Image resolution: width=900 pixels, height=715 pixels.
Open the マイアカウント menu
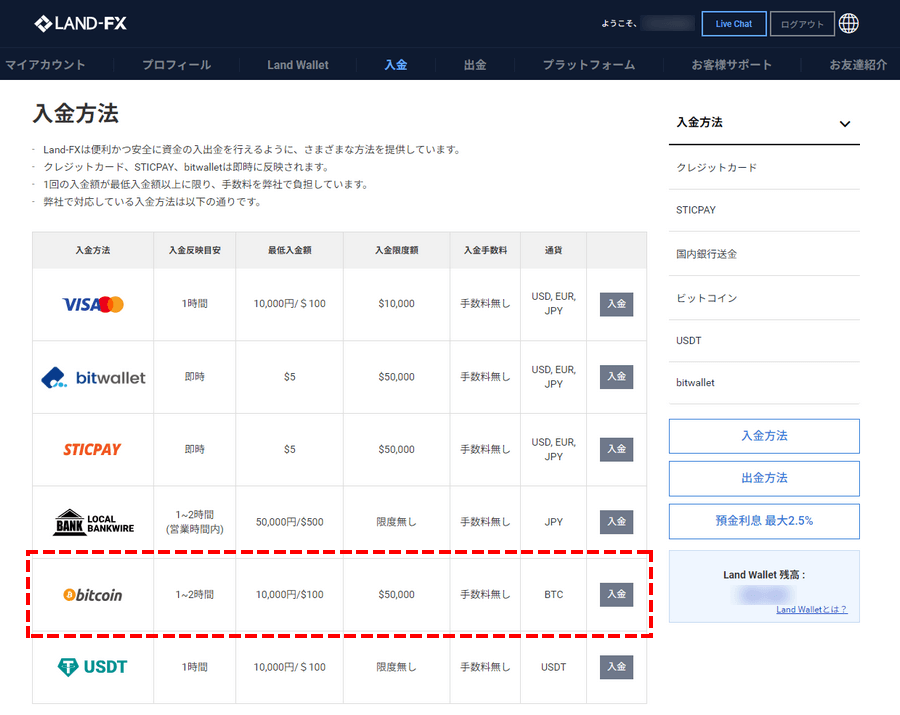click(45, 65)
